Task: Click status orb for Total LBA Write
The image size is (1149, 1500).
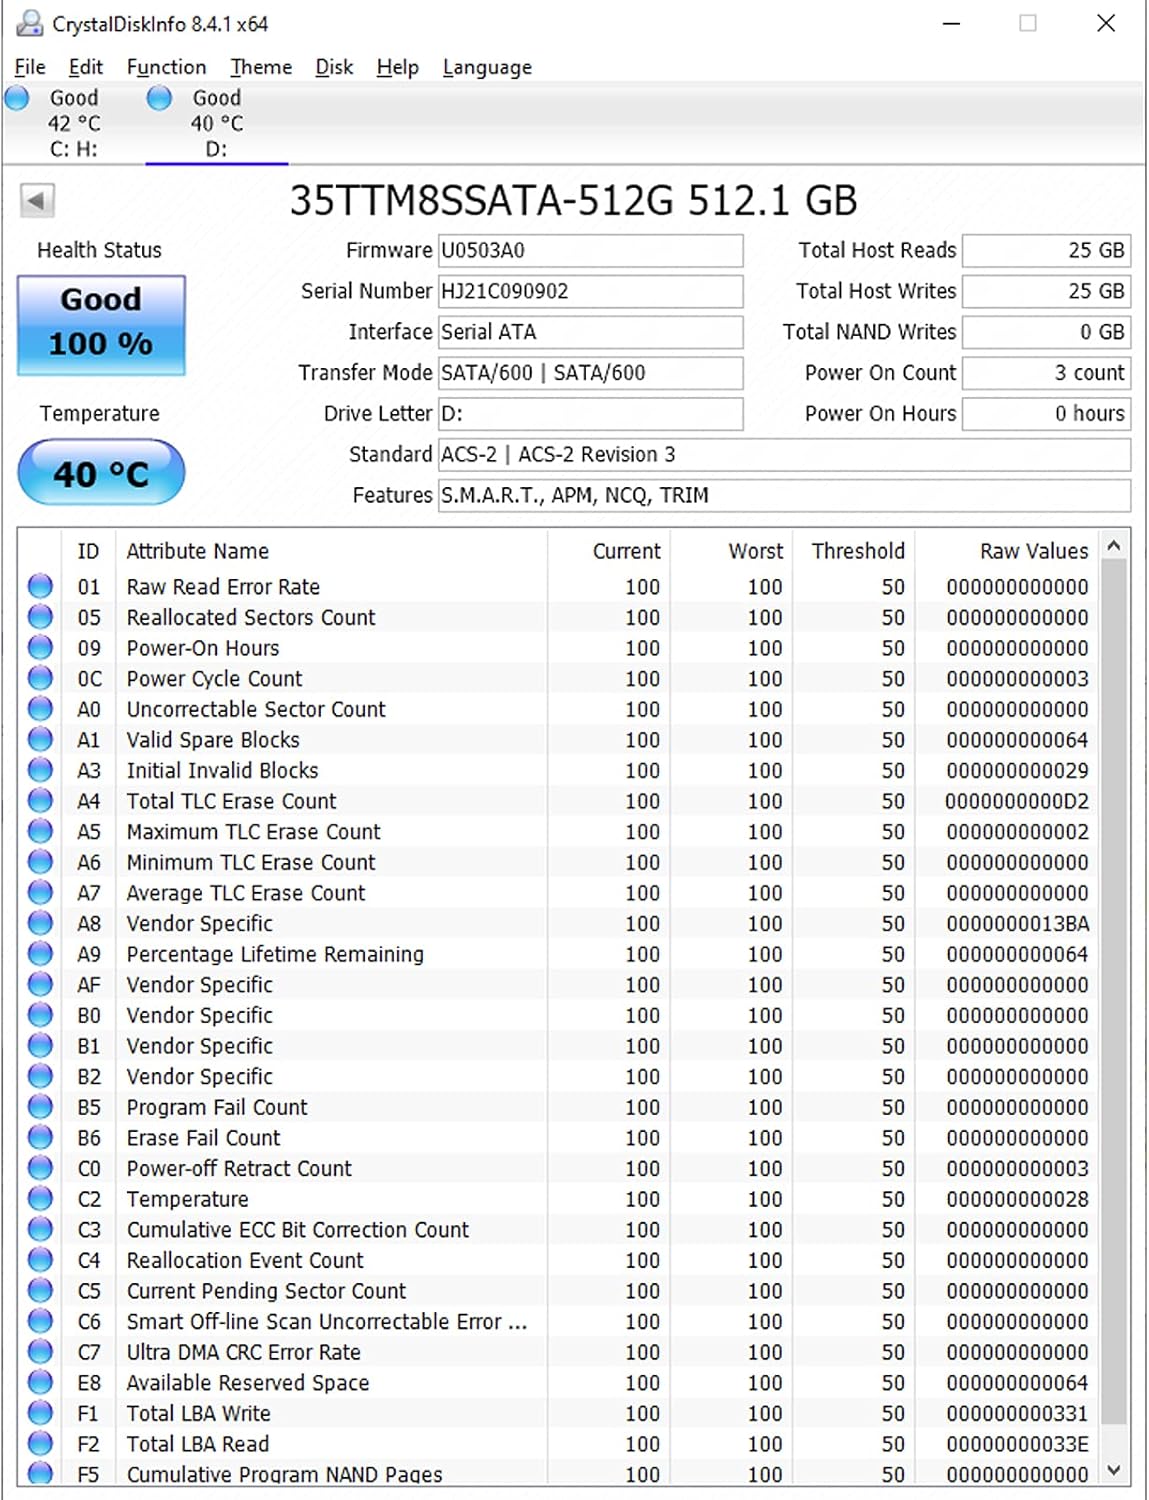Action: click(40, 1413)
